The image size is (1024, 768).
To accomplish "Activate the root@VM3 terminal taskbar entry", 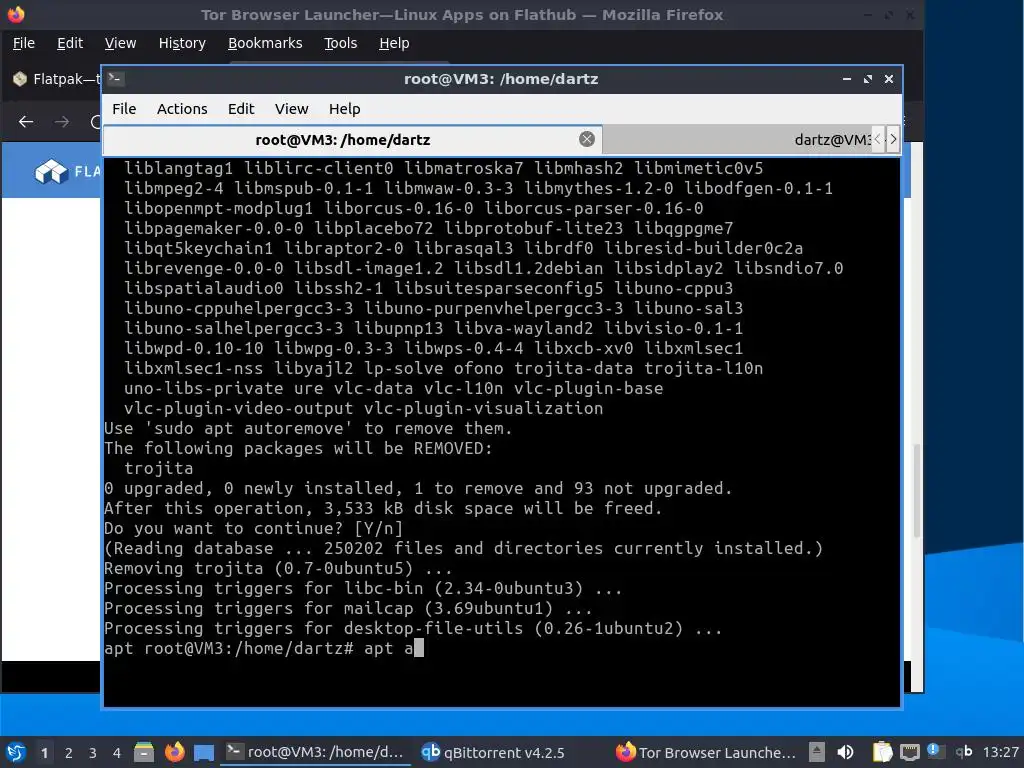I will pos(315,752).
